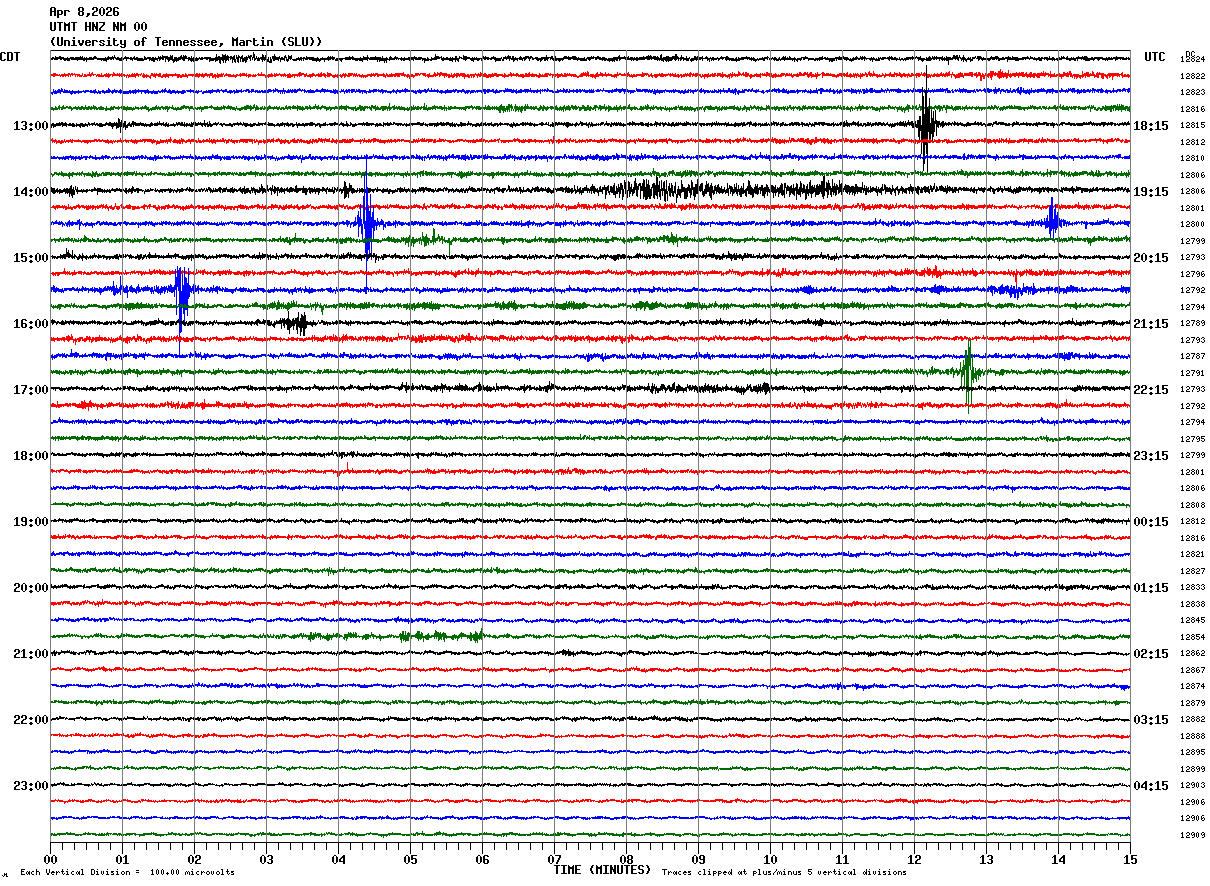Select the 10 minute tick label
This screenshot has width=1210, height=886.
pyautogui.click(x=770, y=859)
